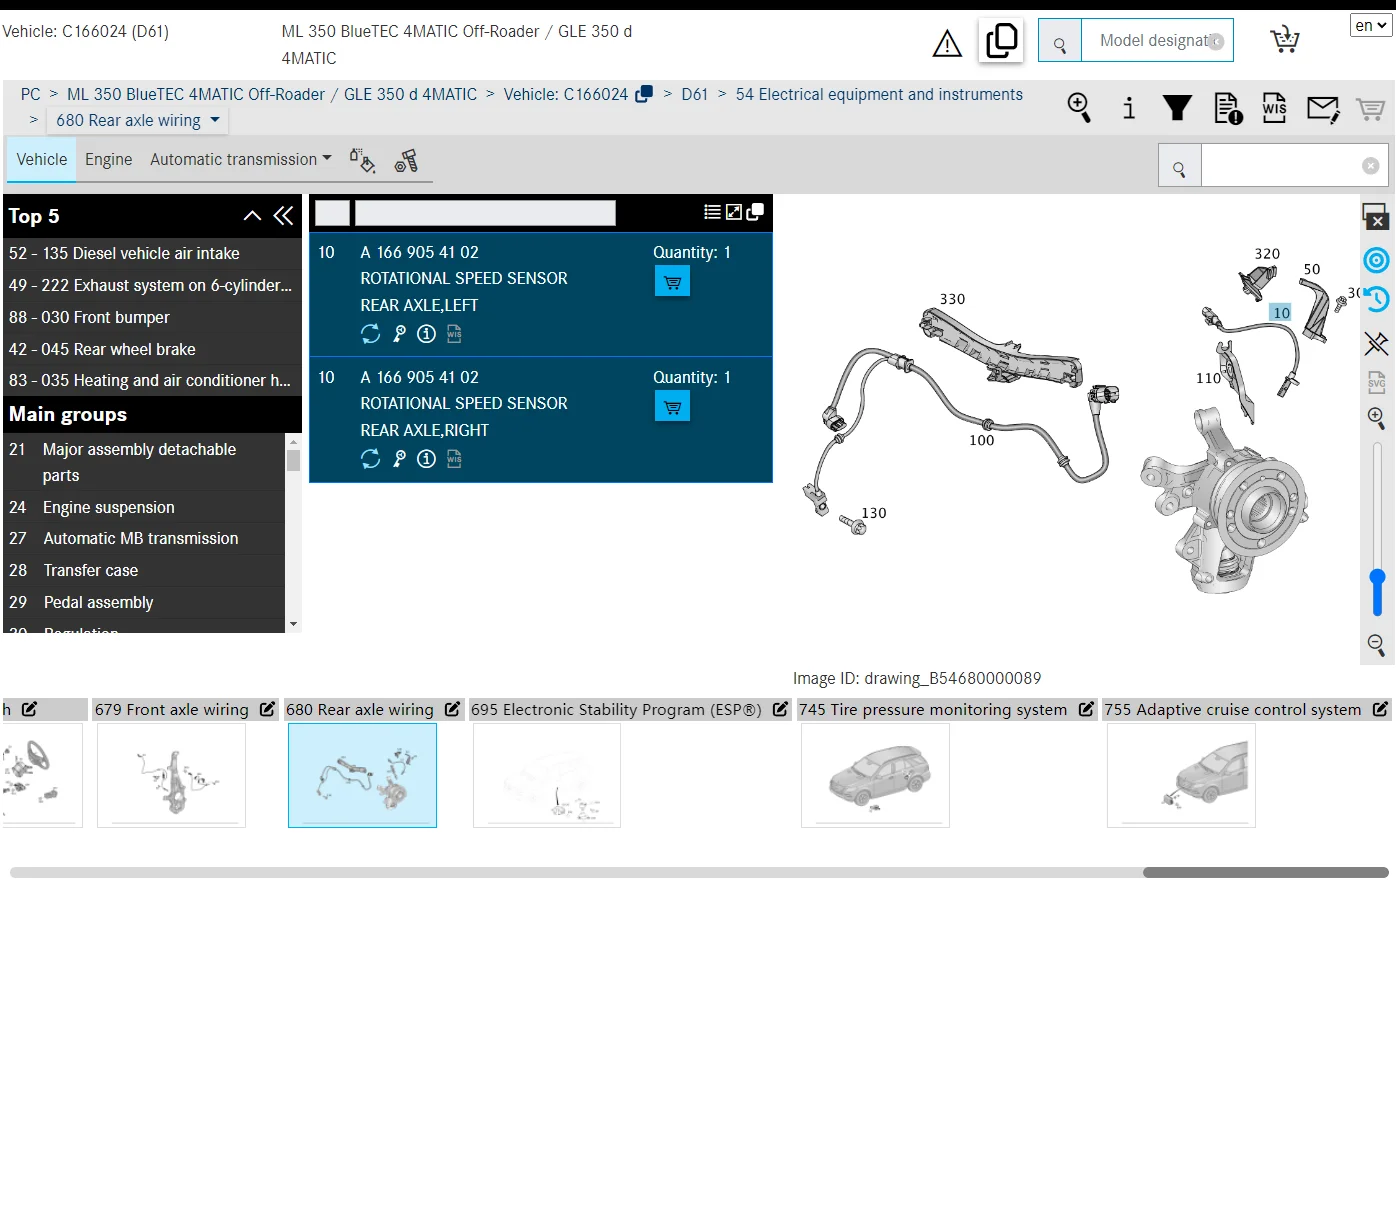1396x1206 pixels.
Task: Open the language selector showing 'en'
Action: (1371, 26)
